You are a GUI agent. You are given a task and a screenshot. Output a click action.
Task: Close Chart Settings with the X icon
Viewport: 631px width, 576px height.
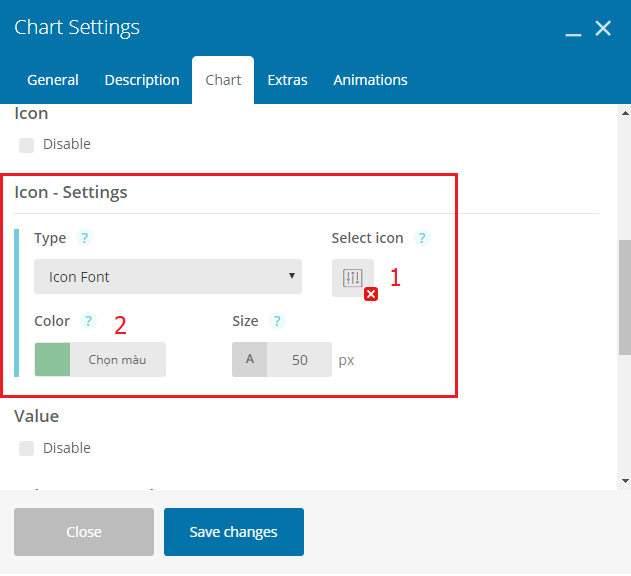pos(603,28)
